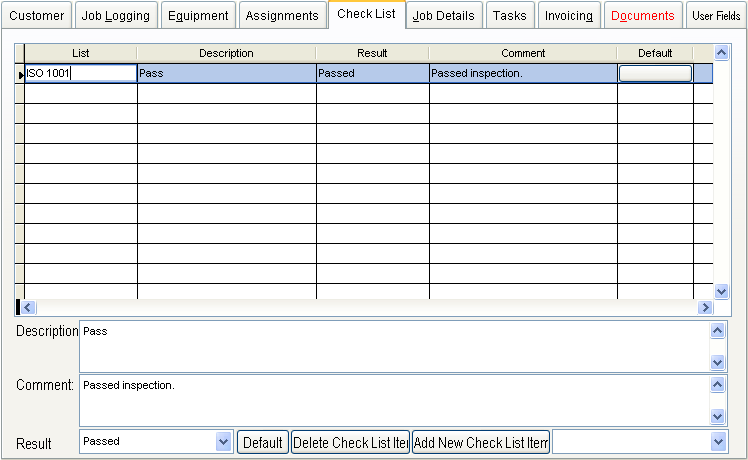Click the Default button below the grid
The height and width of the screenshot is (460, 748).
pos(263,442)
